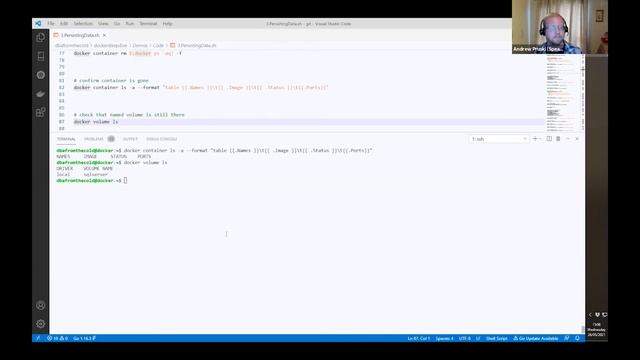Click 'docker container rm' on line 77
The height and width of the screenshot is (360, 640).
point(100,53)
